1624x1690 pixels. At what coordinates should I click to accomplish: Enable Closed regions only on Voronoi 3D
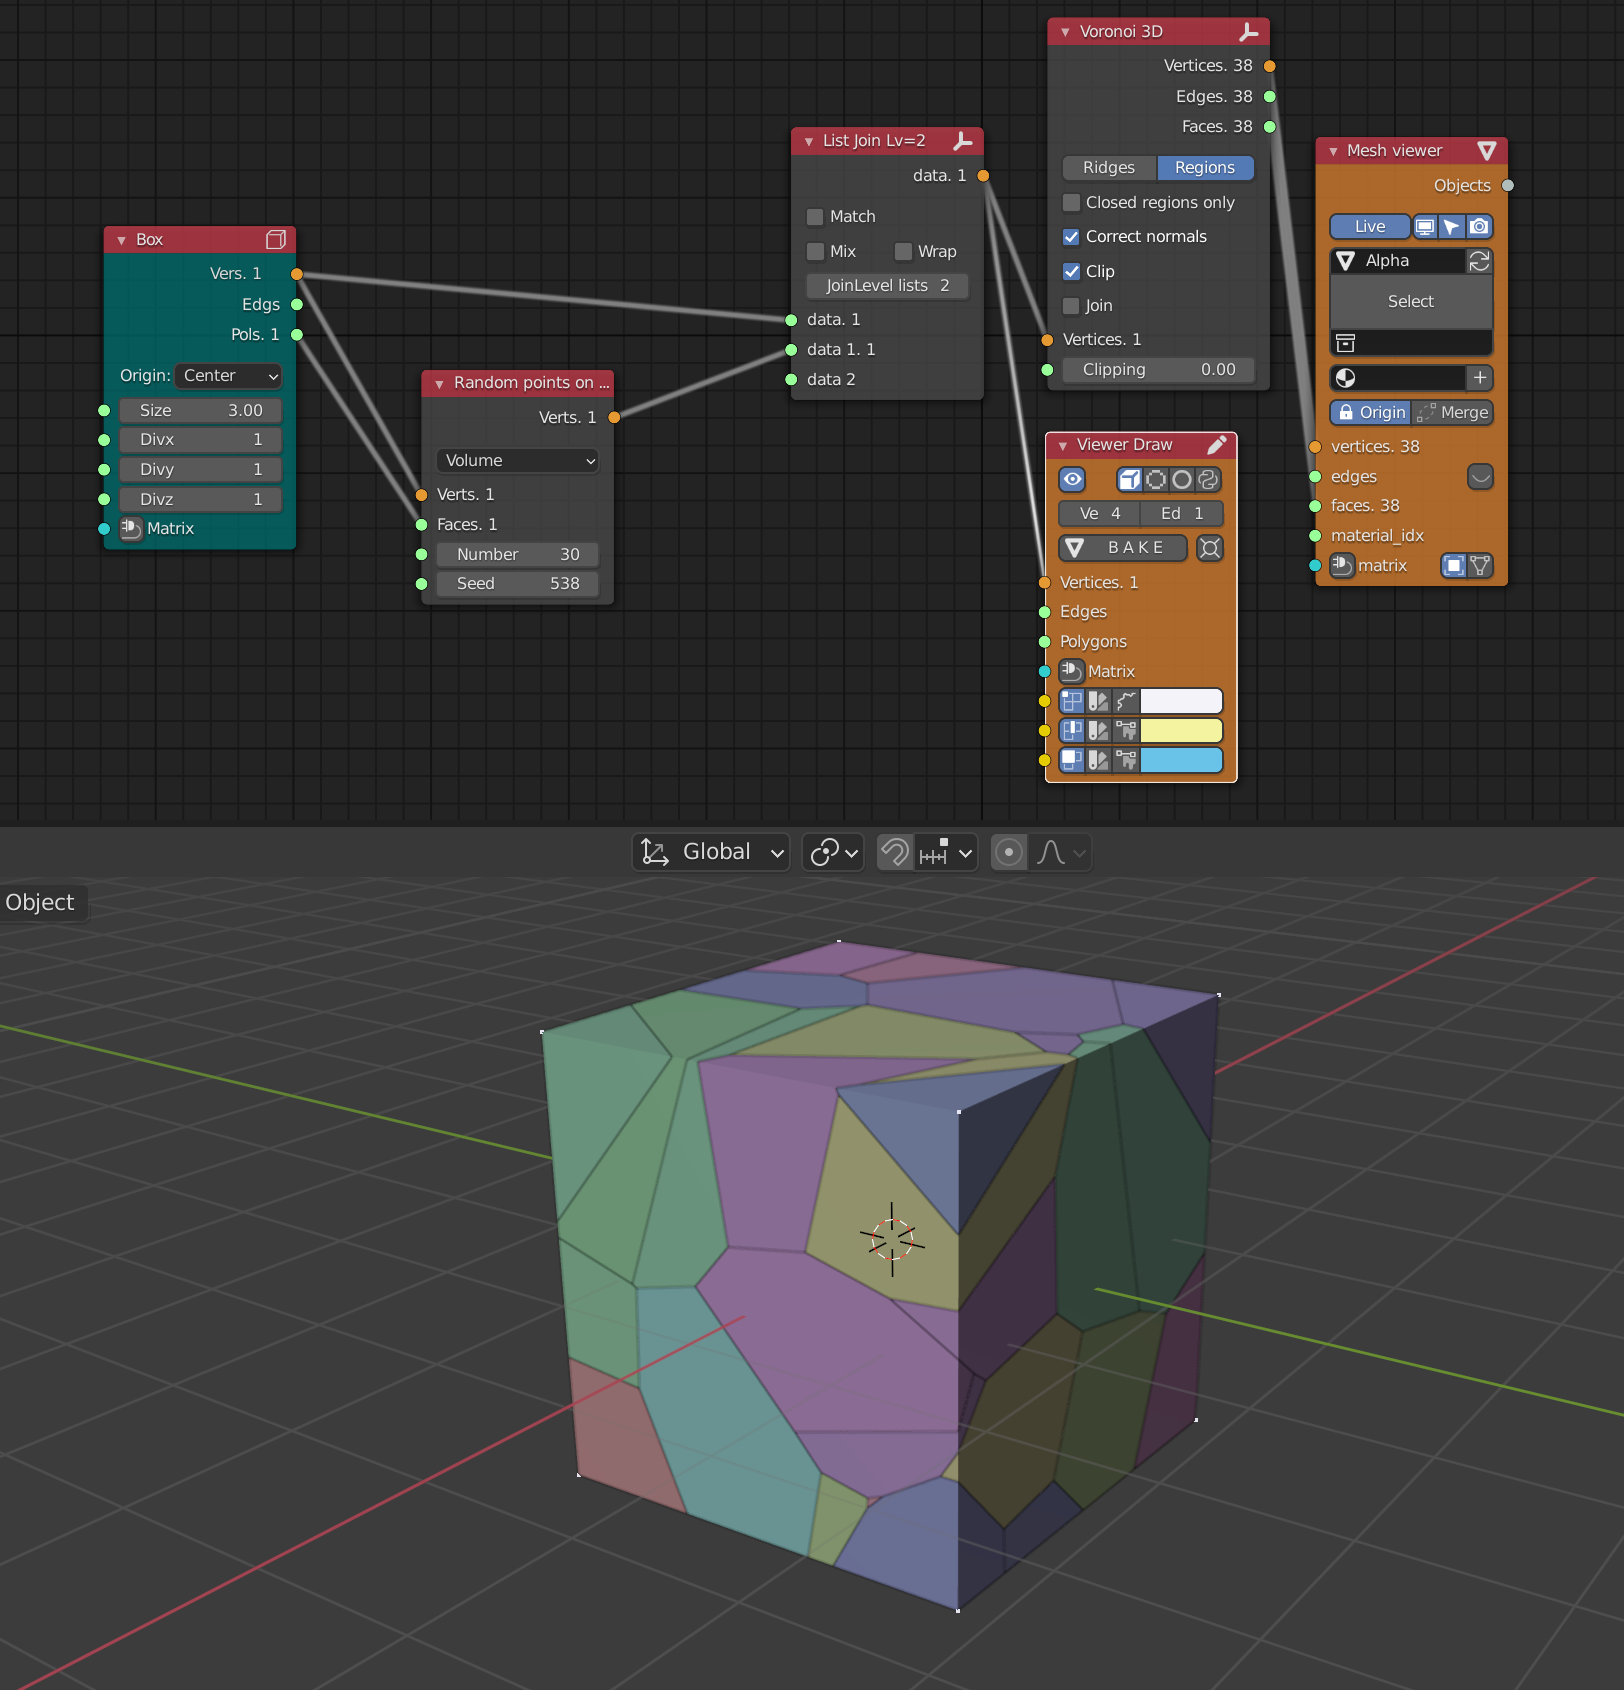pyautogui.click(x=1071, y=202)
